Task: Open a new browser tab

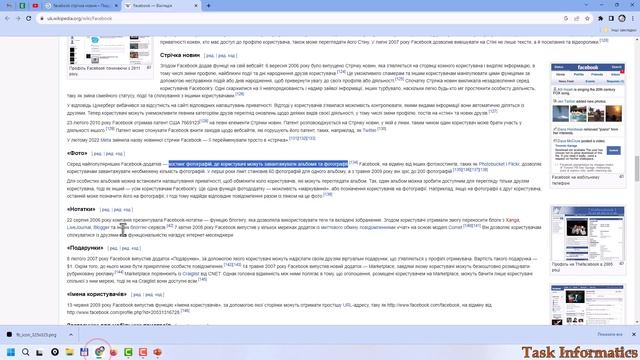Action: click(209, 6)
